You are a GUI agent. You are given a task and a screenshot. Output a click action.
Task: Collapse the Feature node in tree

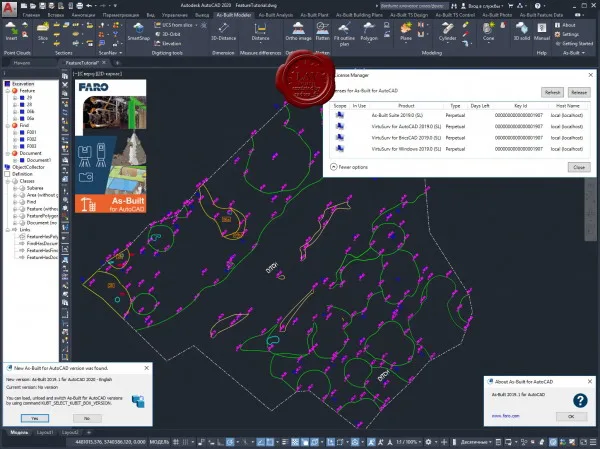click(8, 91)
